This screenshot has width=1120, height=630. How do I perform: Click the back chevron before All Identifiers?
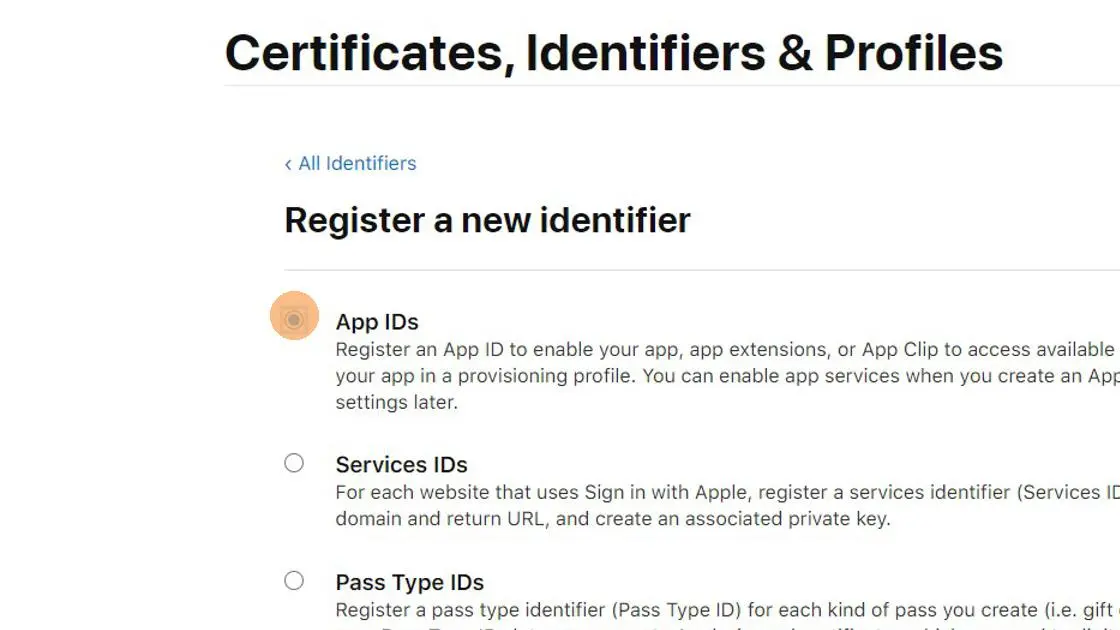[287, 164]
